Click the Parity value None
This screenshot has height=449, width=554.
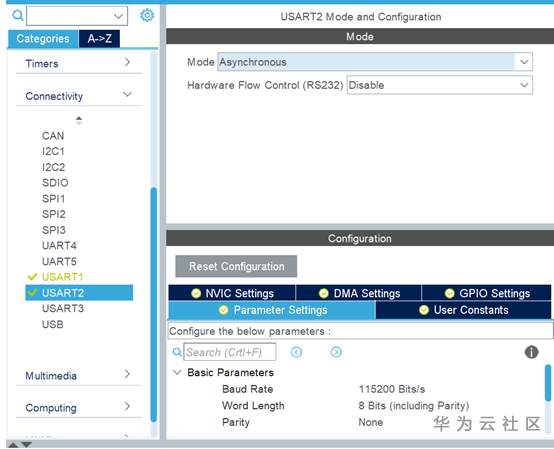(x=371, y=422)
